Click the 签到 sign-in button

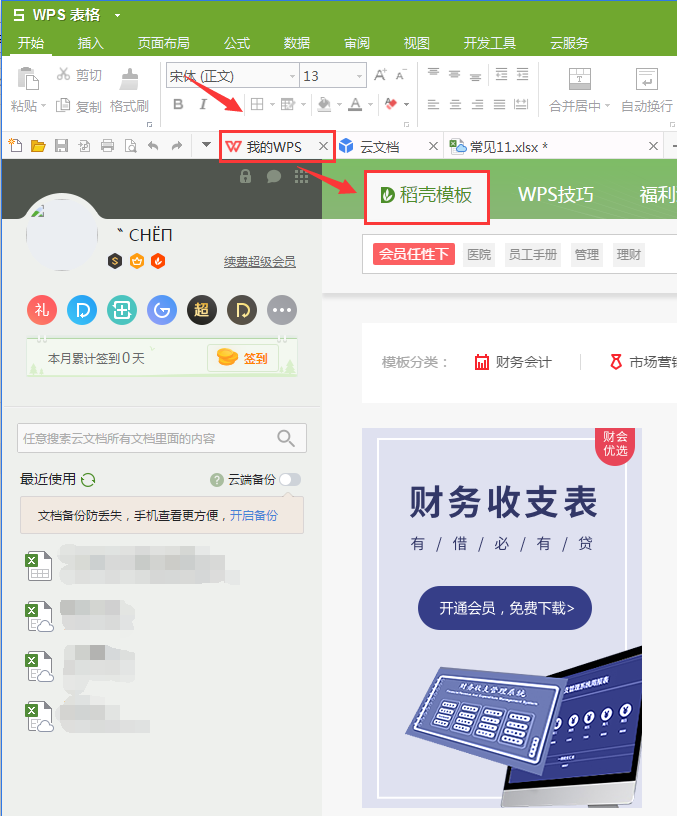click(x=243, y=358)
